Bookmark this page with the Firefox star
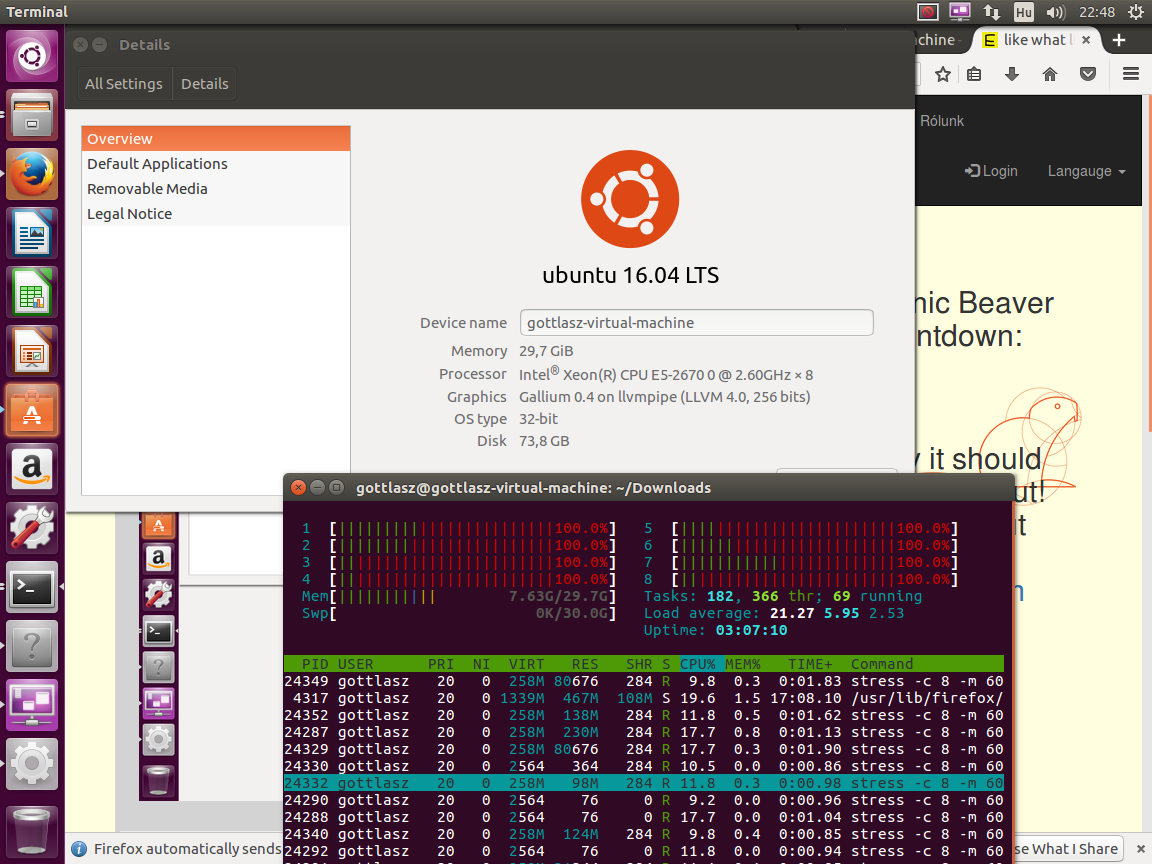 tap(943, 74)
